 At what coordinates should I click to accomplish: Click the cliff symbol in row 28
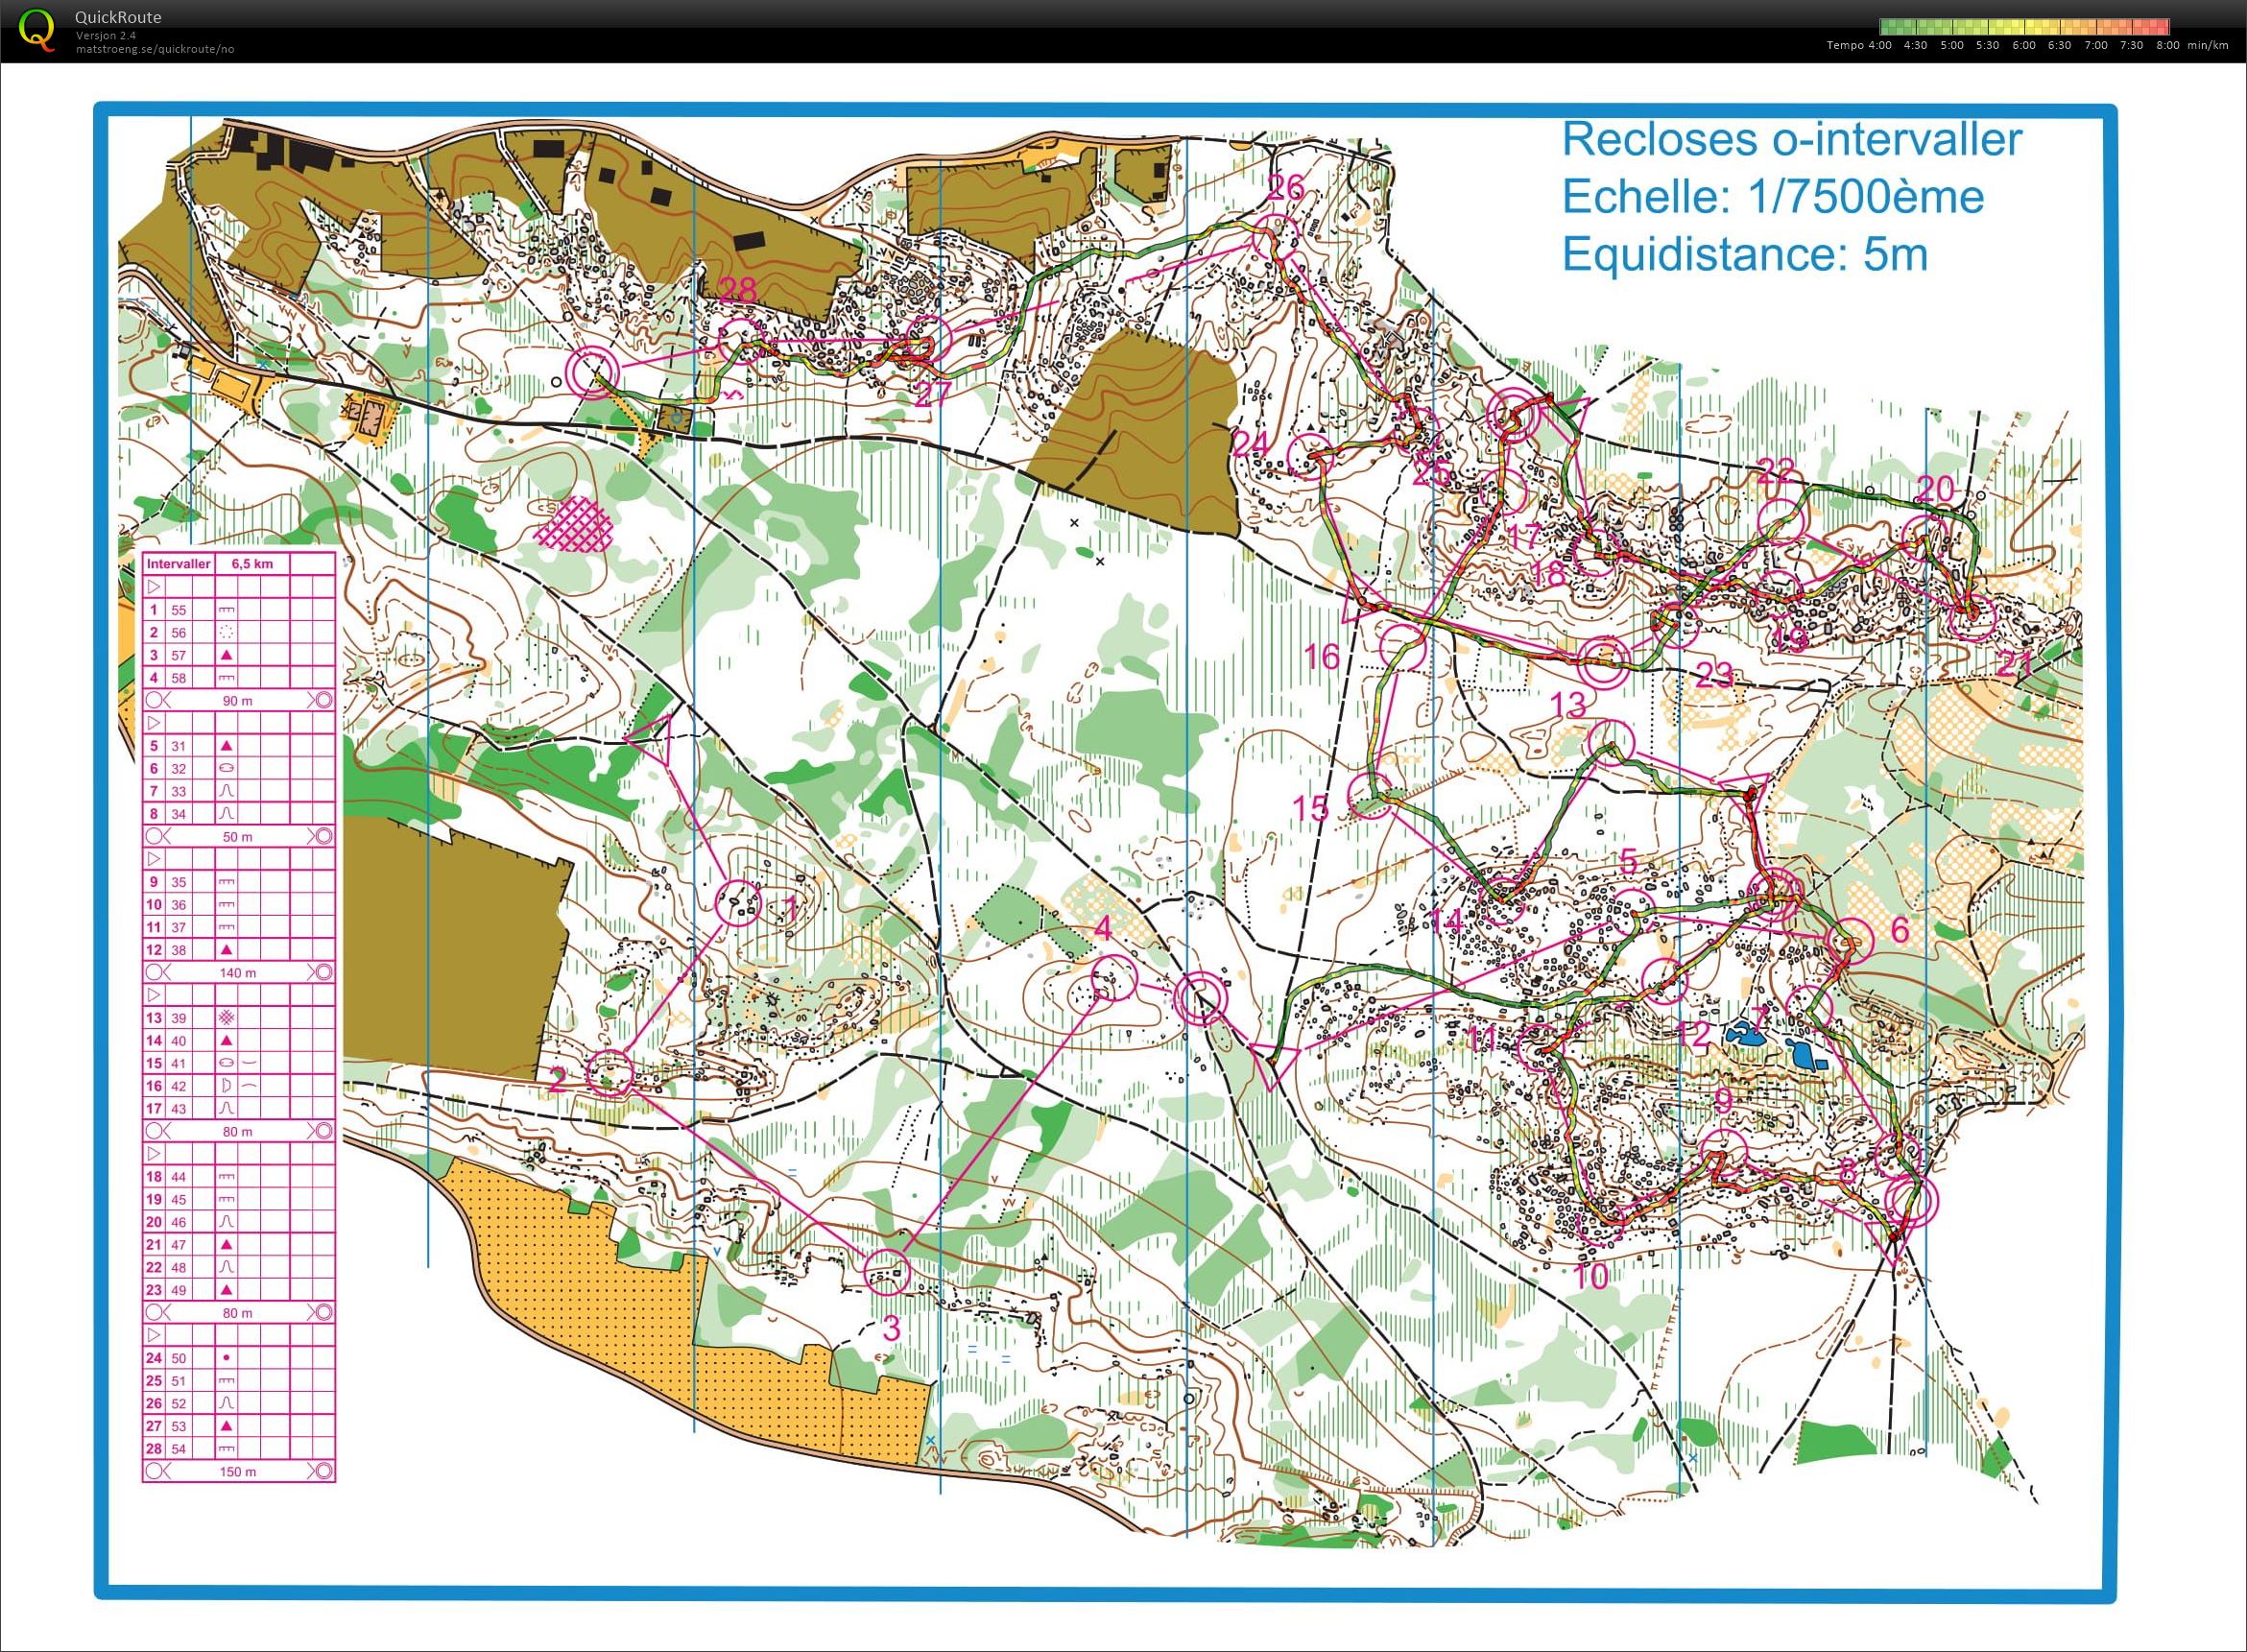(x=226, y=1449)
